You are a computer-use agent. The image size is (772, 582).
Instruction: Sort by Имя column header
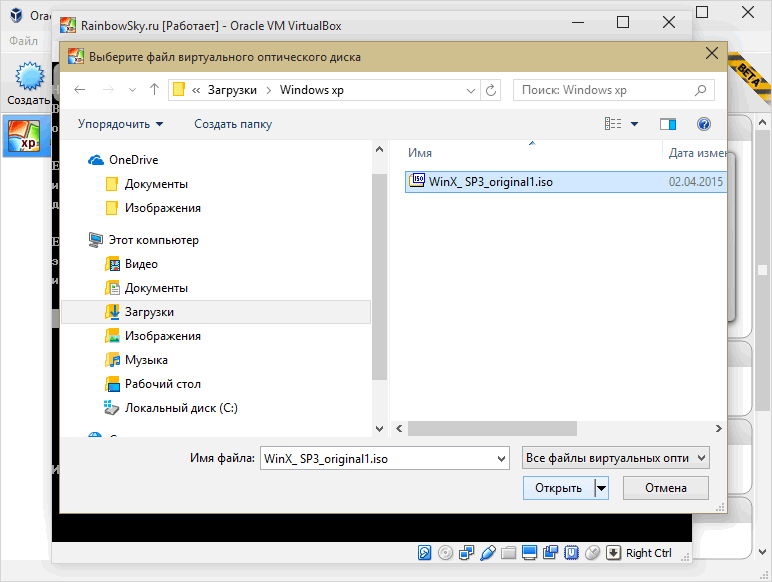click(x=419, y=153)
